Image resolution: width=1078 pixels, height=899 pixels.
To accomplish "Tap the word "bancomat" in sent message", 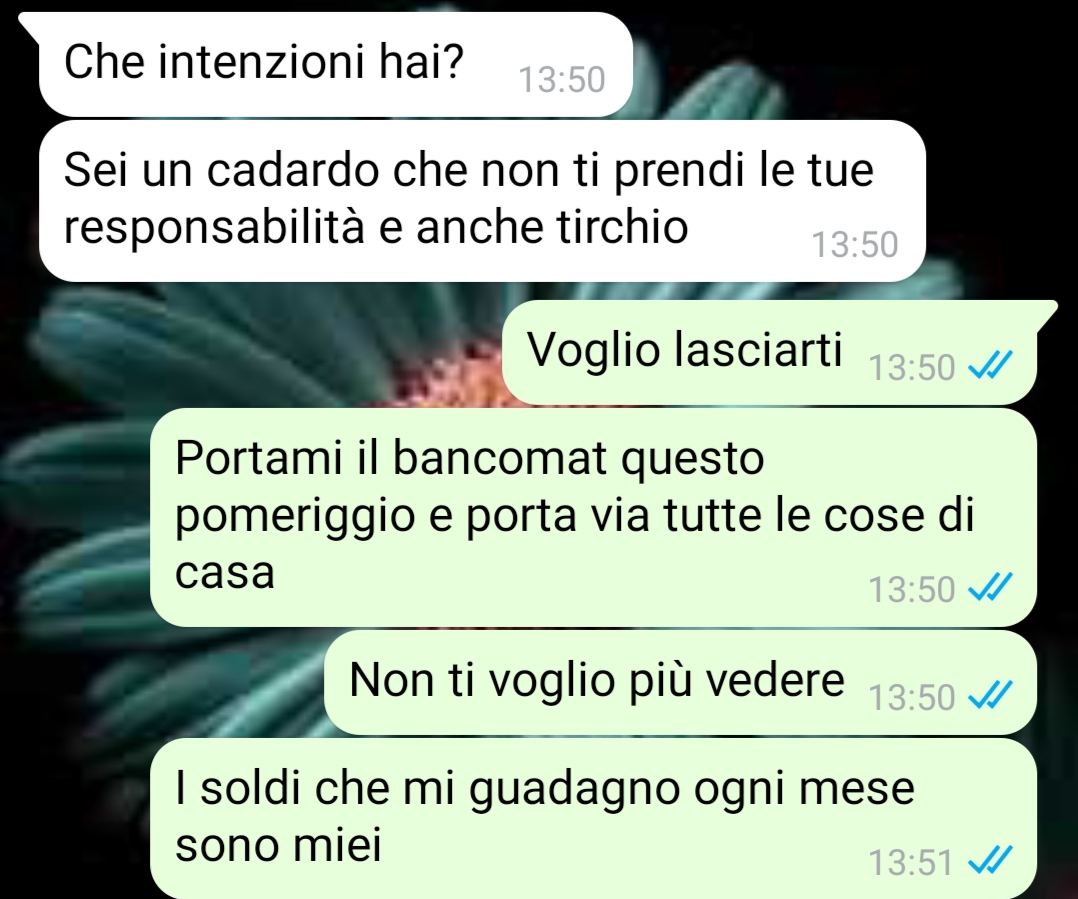I will pyautogui.click(x=500, y=456).
